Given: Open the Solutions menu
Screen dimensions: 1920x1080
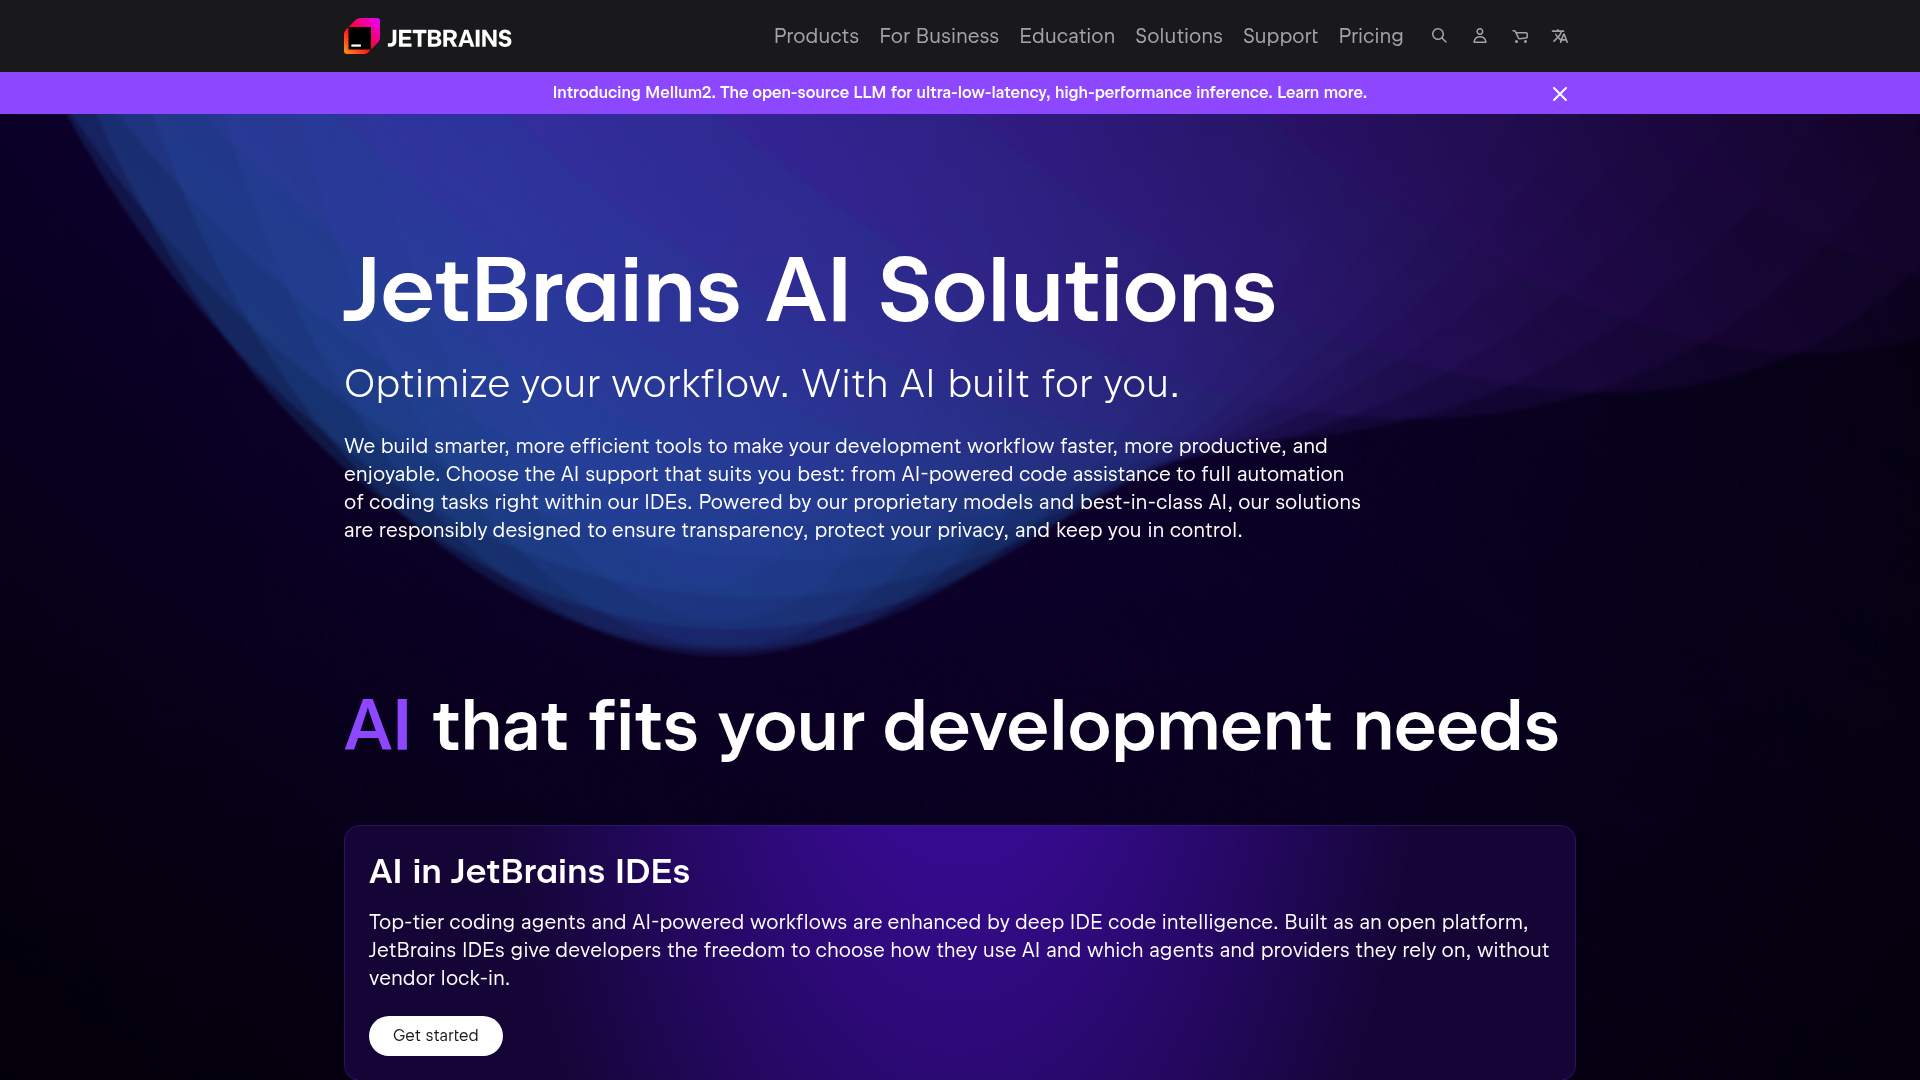Looking at the screenshot, I should (x=1178, y=36).
